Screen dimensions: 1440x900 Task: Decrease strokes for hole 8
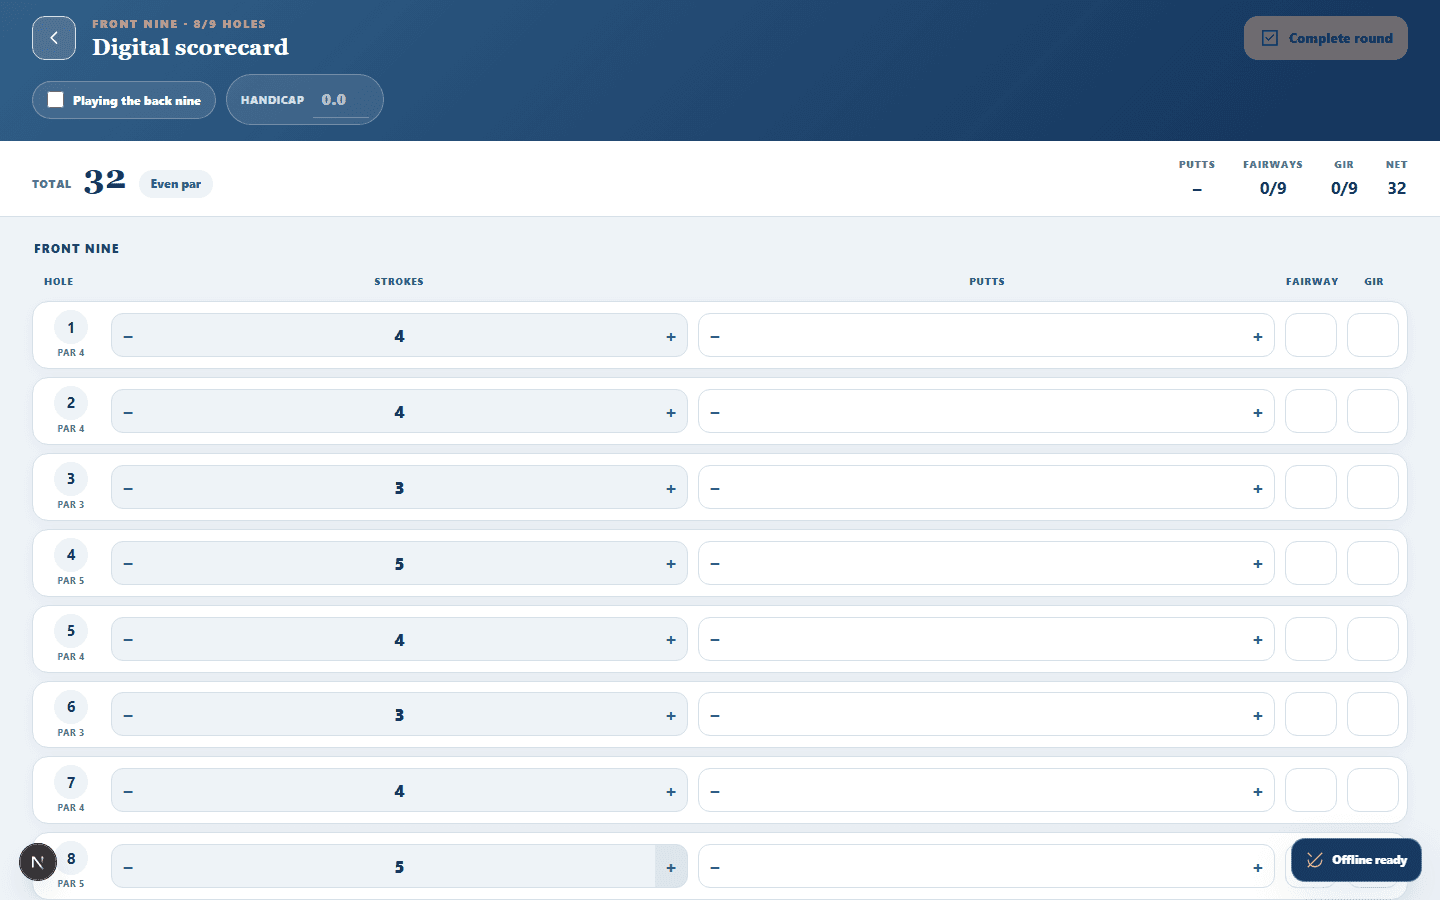[x=128, y=867]
